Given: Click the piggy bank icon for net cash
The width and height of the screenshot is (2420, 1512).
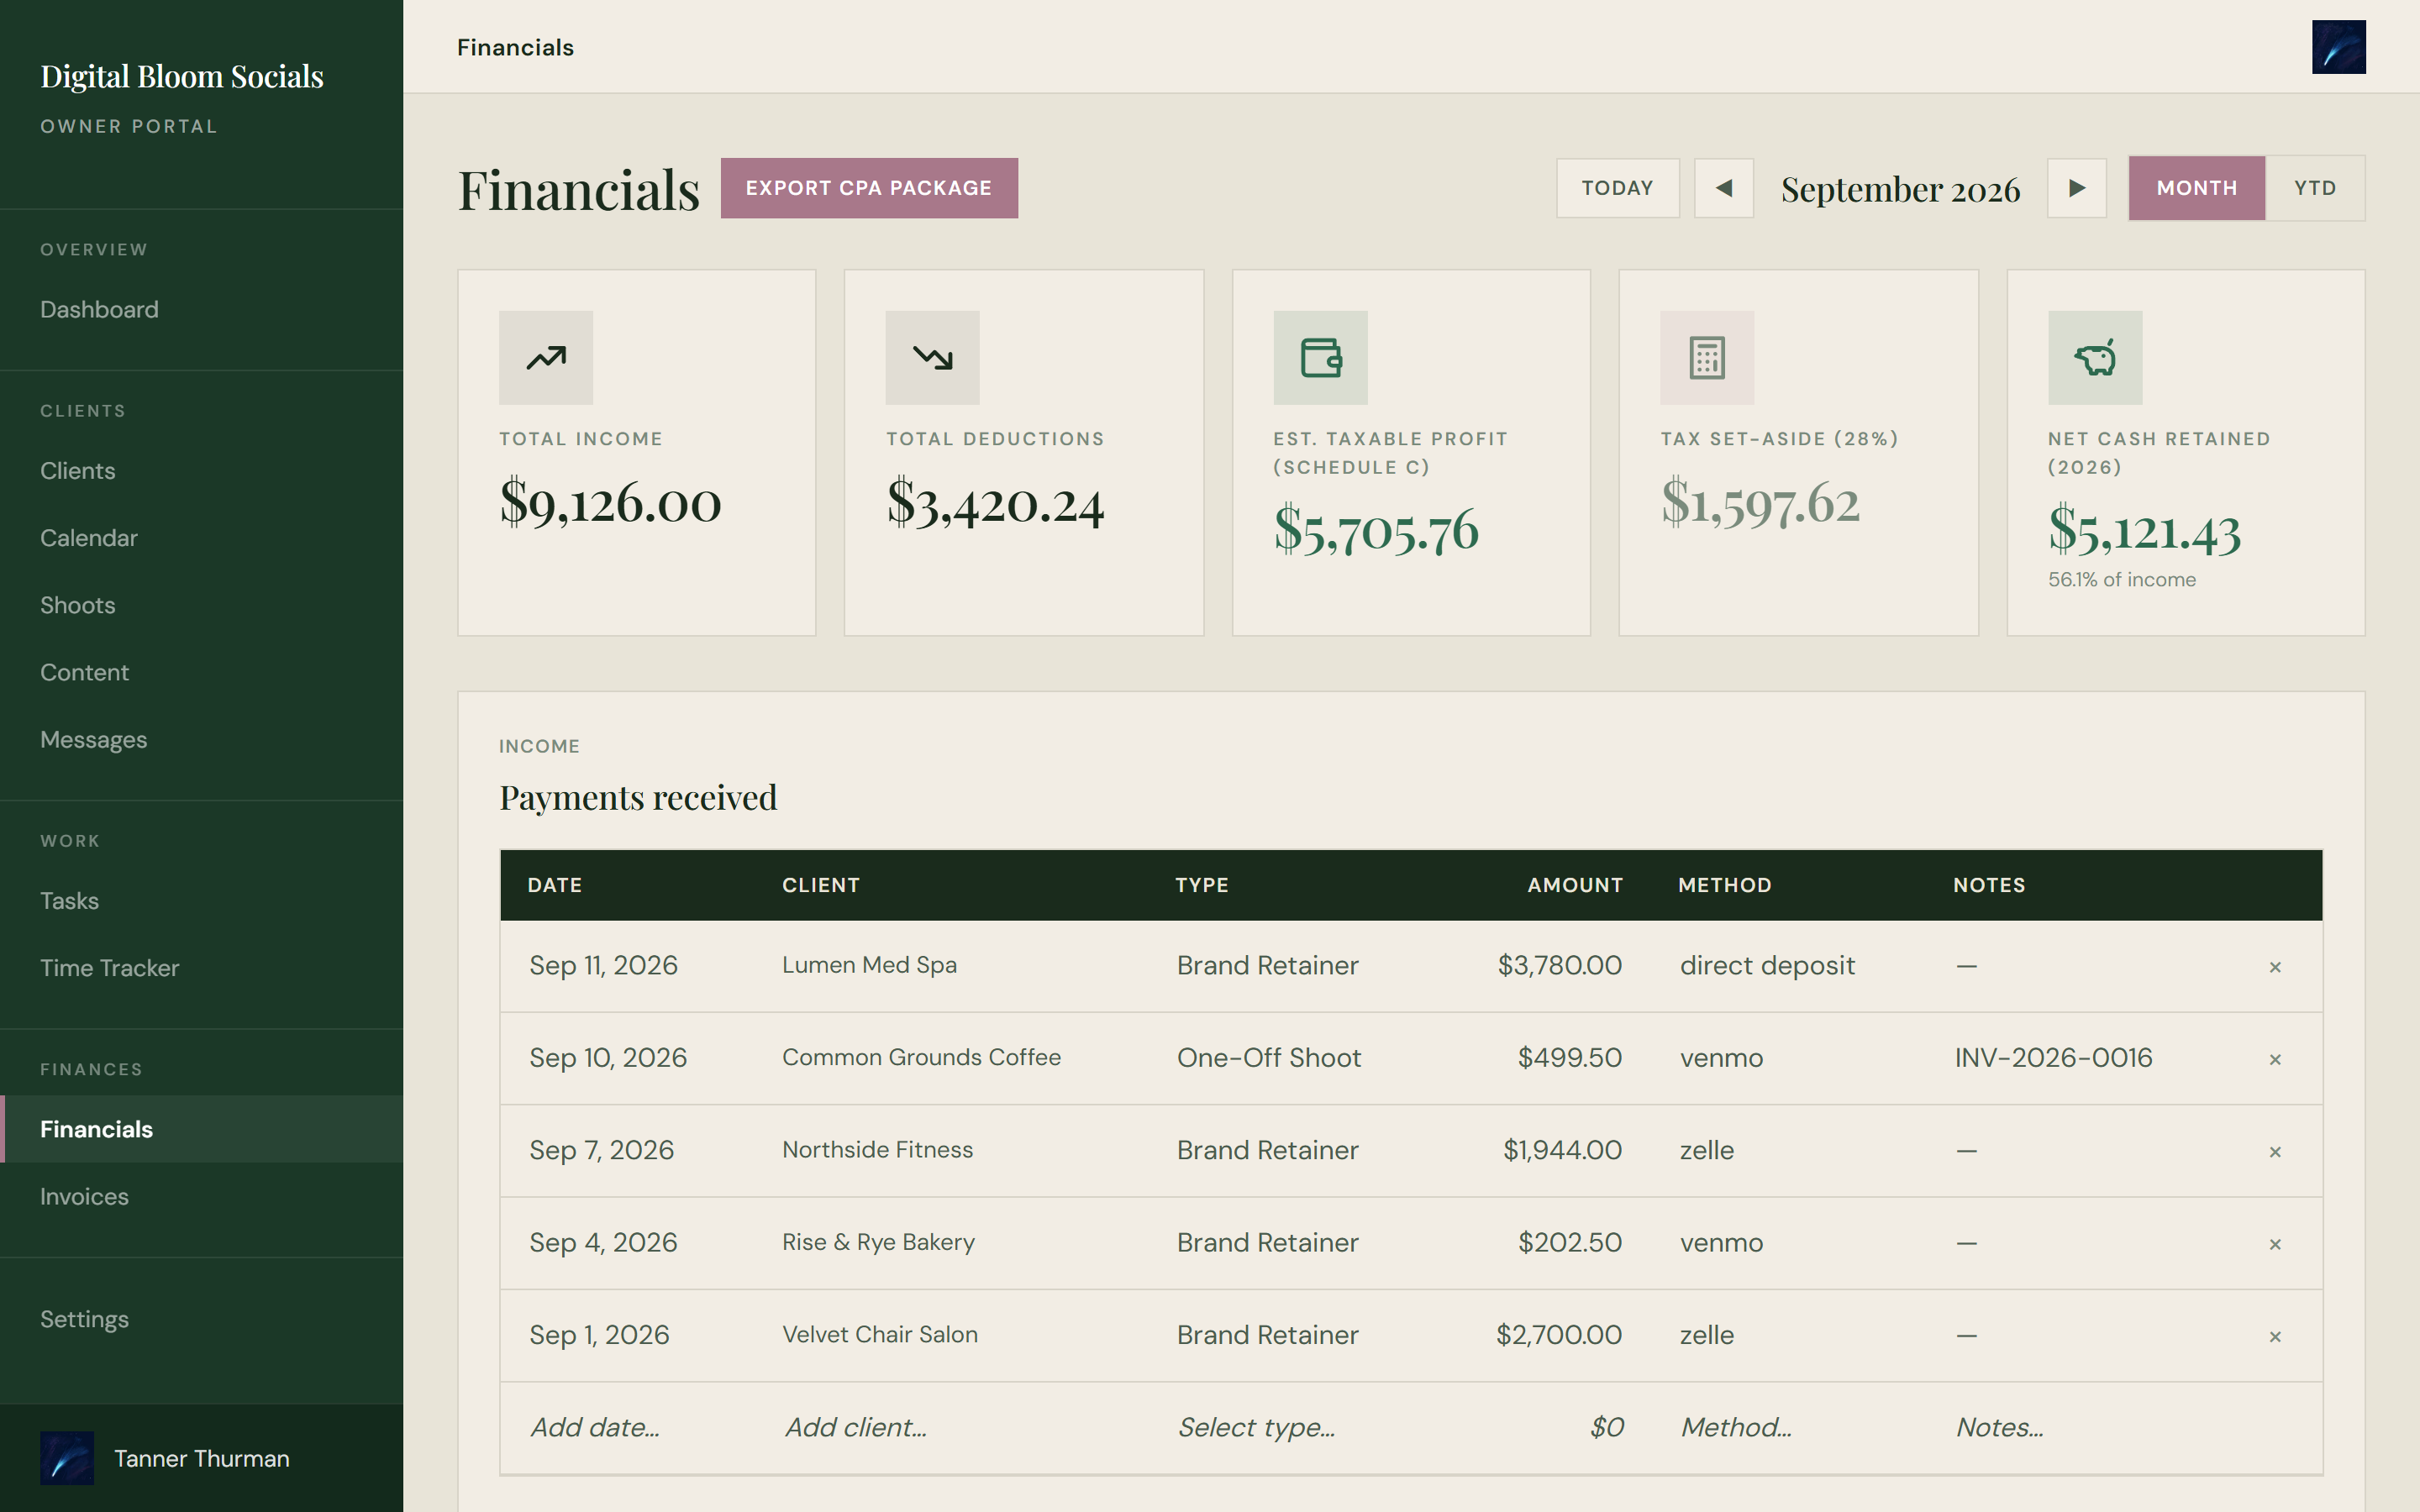Looking at the screenshot, I should [2095, 357].
